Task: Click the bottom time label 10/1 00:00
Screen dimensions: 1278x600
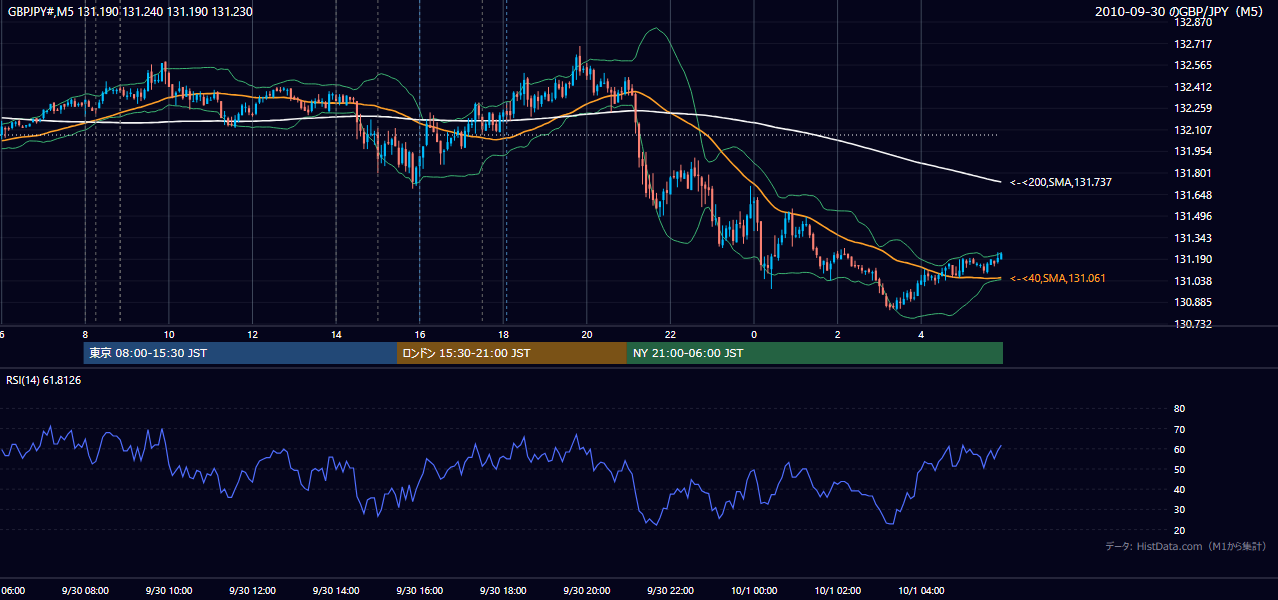Action: tap(754, 590)
